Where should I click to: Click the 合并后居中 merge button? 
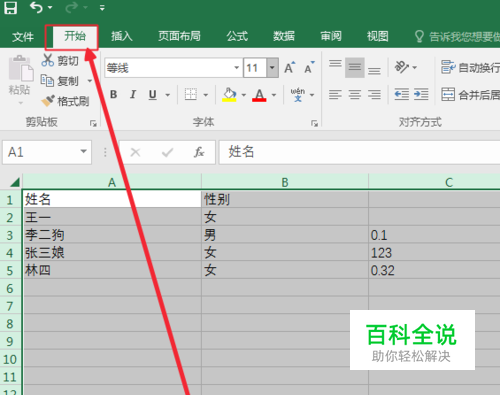470,95
